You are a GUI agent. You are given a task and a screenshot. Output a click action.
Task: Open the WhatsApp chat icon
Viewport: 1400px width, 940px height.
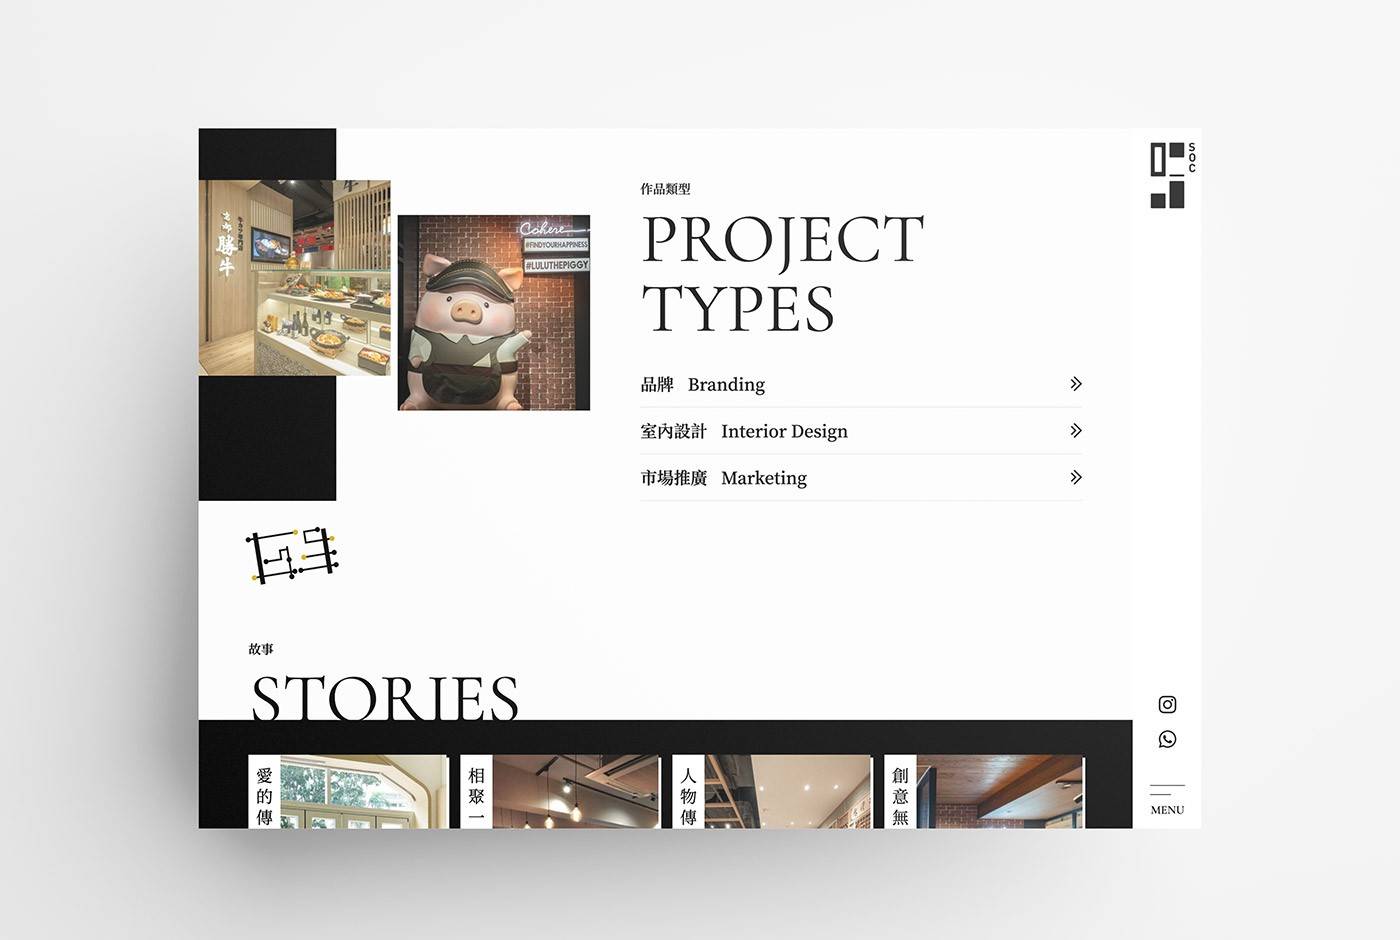point(1167,740)
